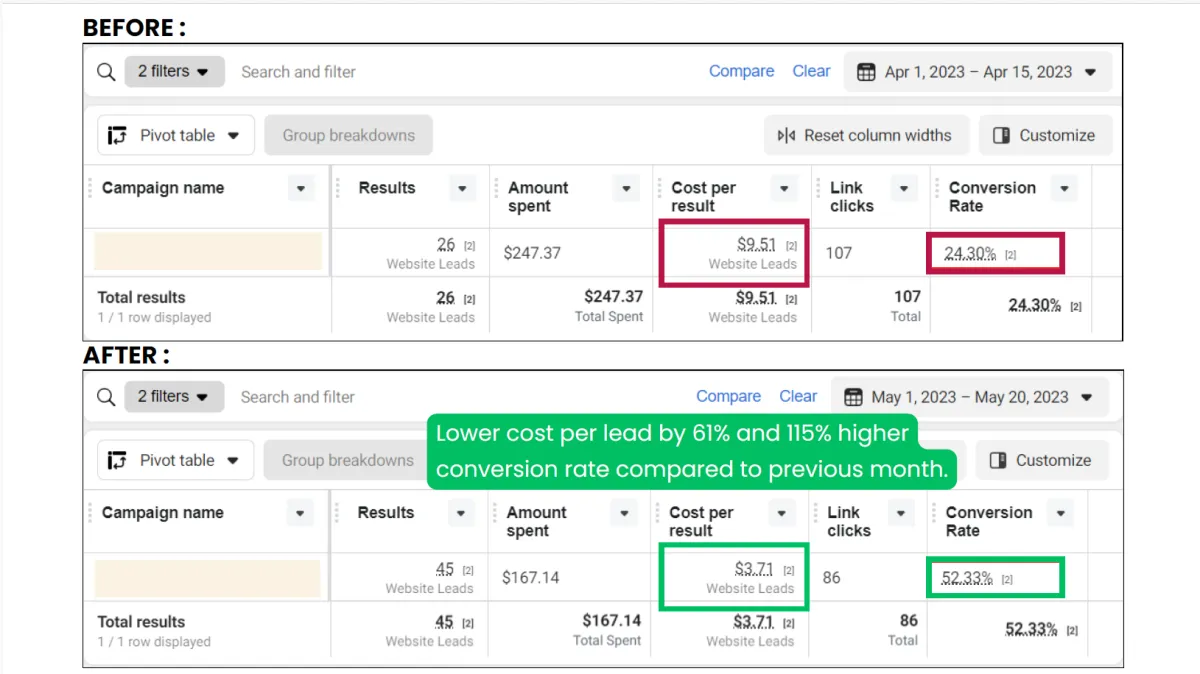Click Group breakdowns button in BEFORE panel

coord(348,135)
